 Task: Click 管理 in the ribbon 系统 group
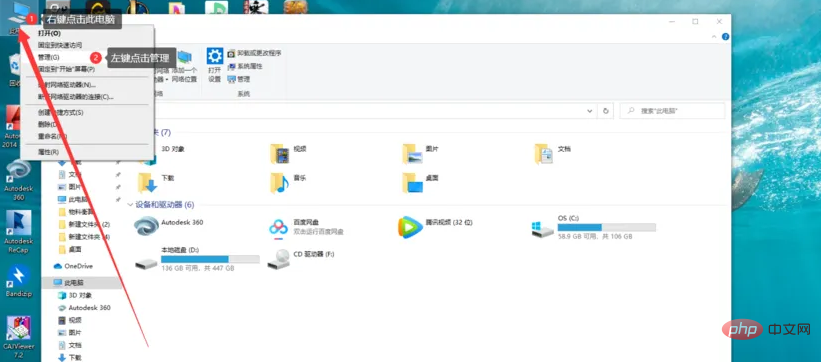point(239,79)
